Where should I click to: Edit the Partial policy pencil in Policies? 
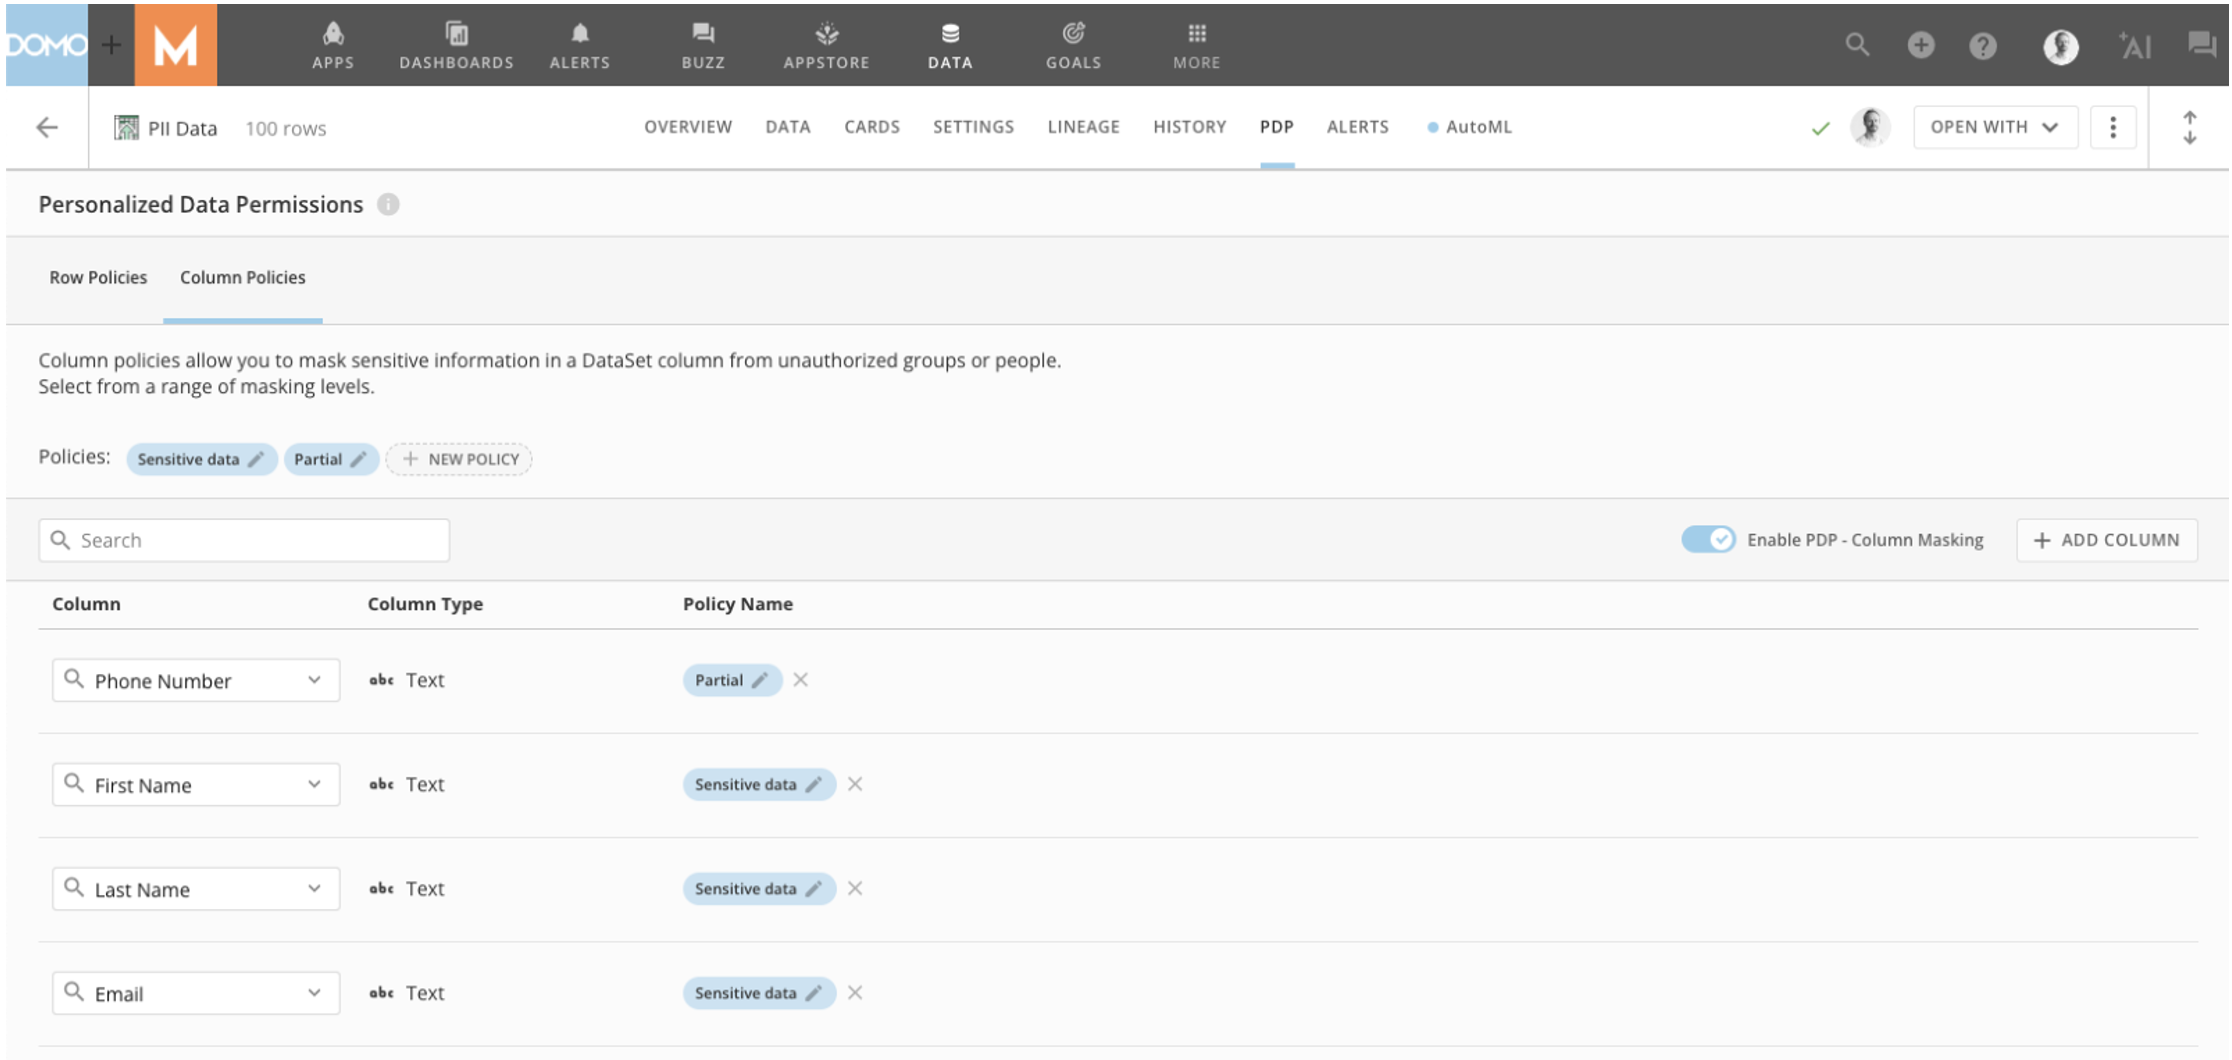click(358, 459)
